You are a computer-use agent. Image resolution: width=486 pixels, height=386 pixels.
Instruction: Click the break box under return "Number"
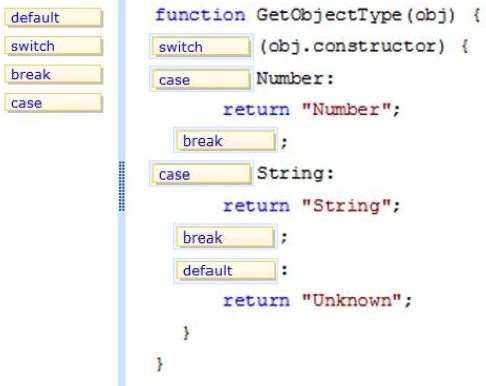point(225,141)
